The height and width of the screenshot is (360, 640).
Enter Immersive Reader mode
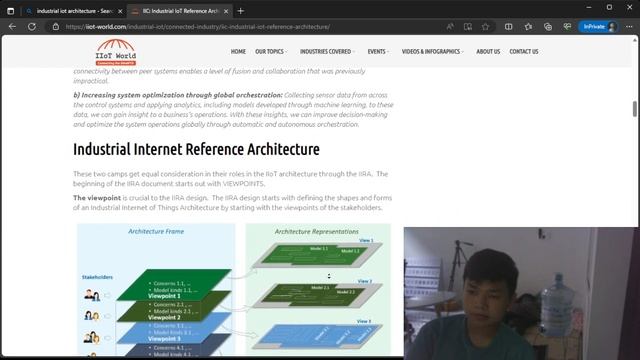point(468,27)
